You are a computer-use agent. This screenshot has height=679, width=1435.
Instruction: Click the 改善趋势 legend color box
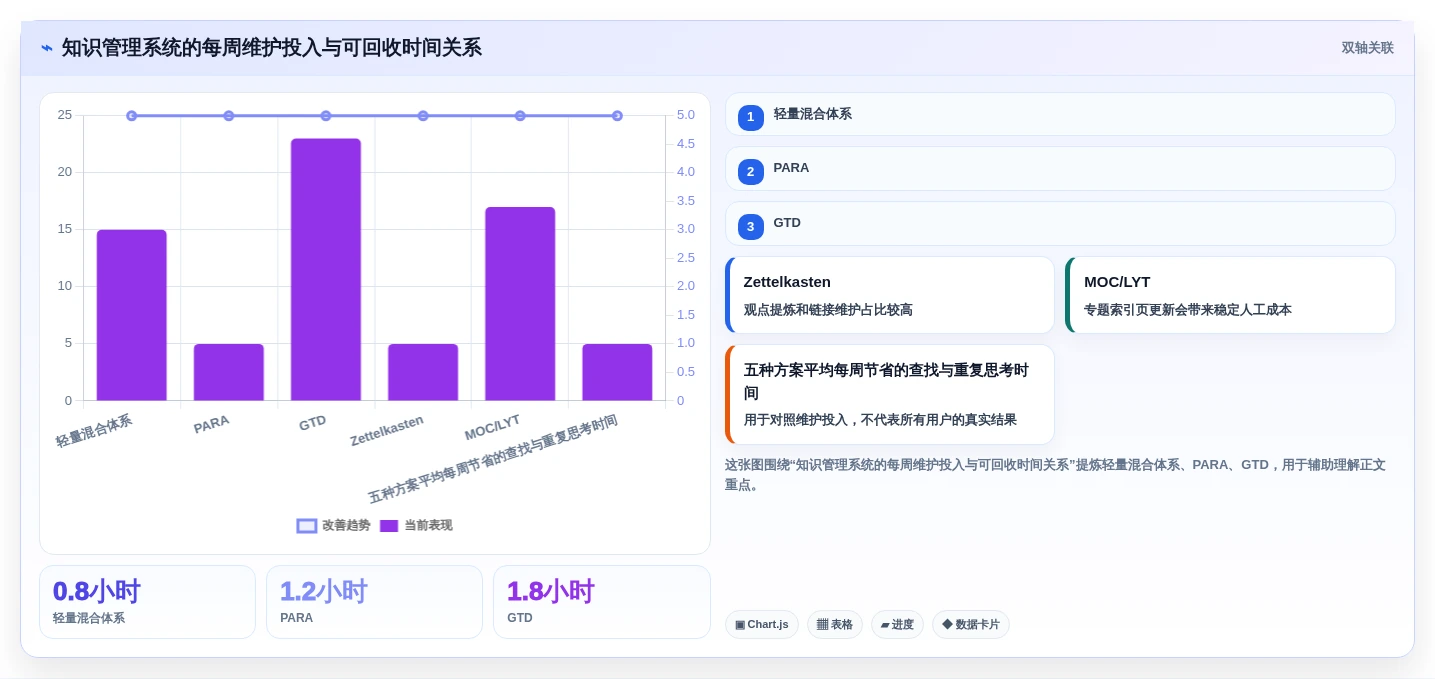pyautogui.click(x=307, y=526)
